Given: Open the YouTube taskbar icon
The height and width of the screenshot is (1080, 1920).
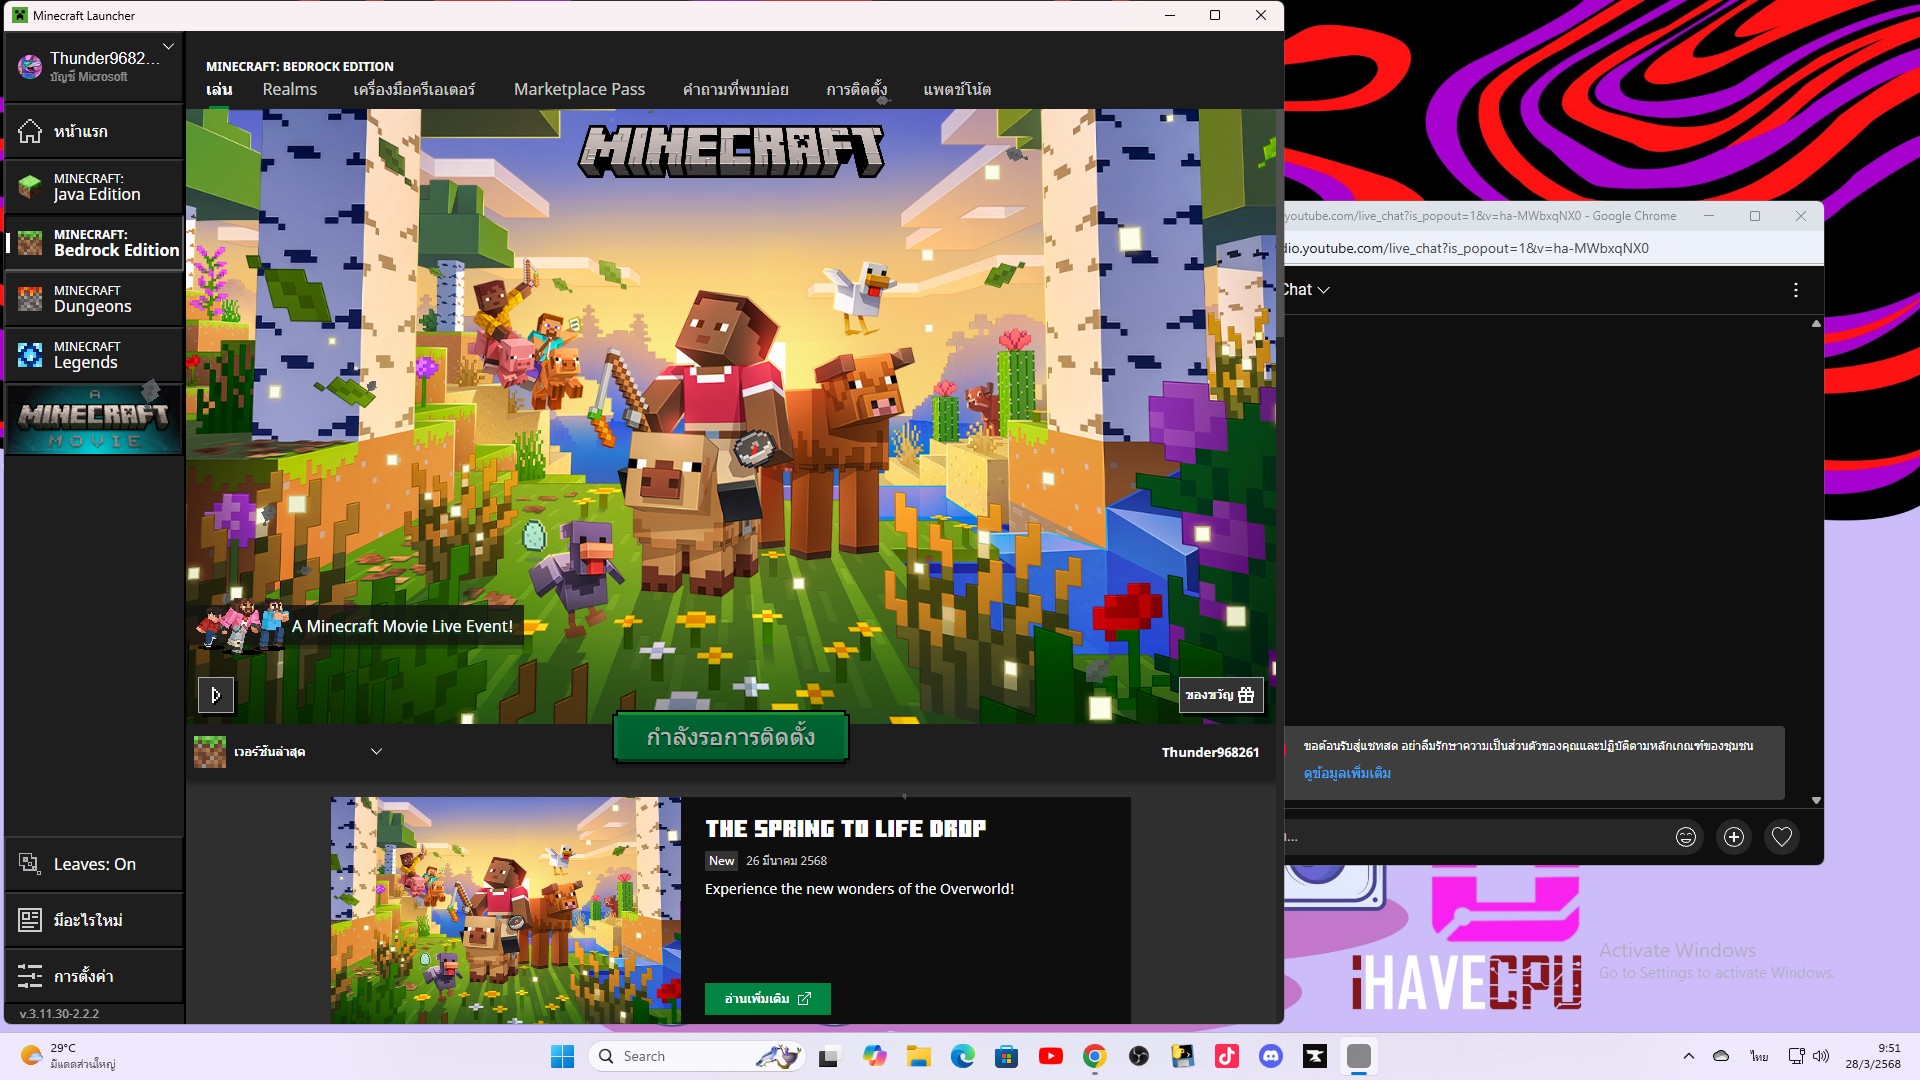Looking at the screenshot, I should tap(1051, 1056).
